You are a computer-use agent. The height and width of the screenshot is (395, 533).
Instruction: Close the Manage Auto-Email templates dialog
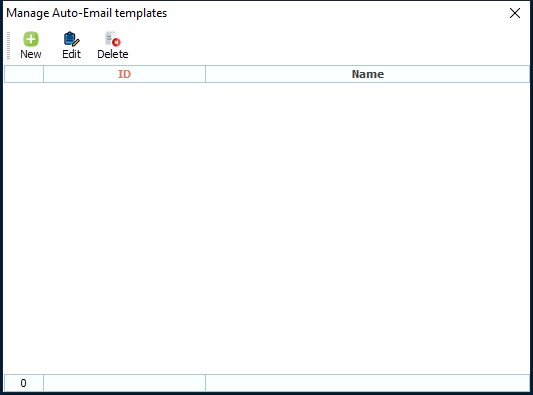(x=515, y=13)
